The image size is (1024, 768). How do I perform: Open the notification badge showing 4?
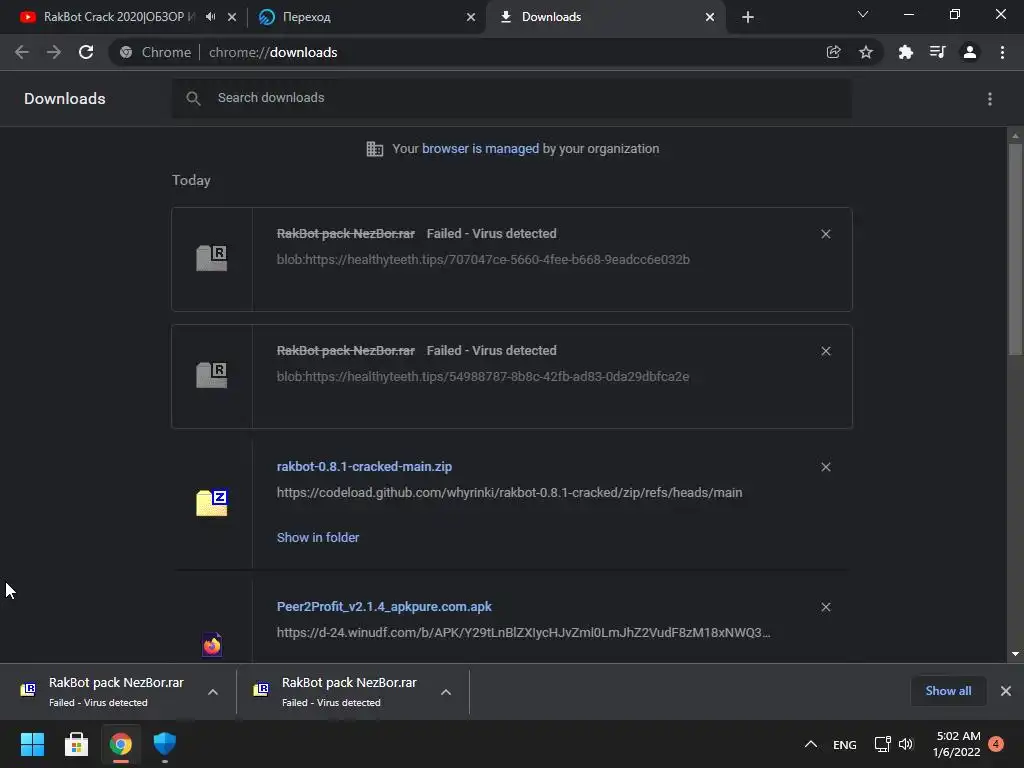click(996, 744)
